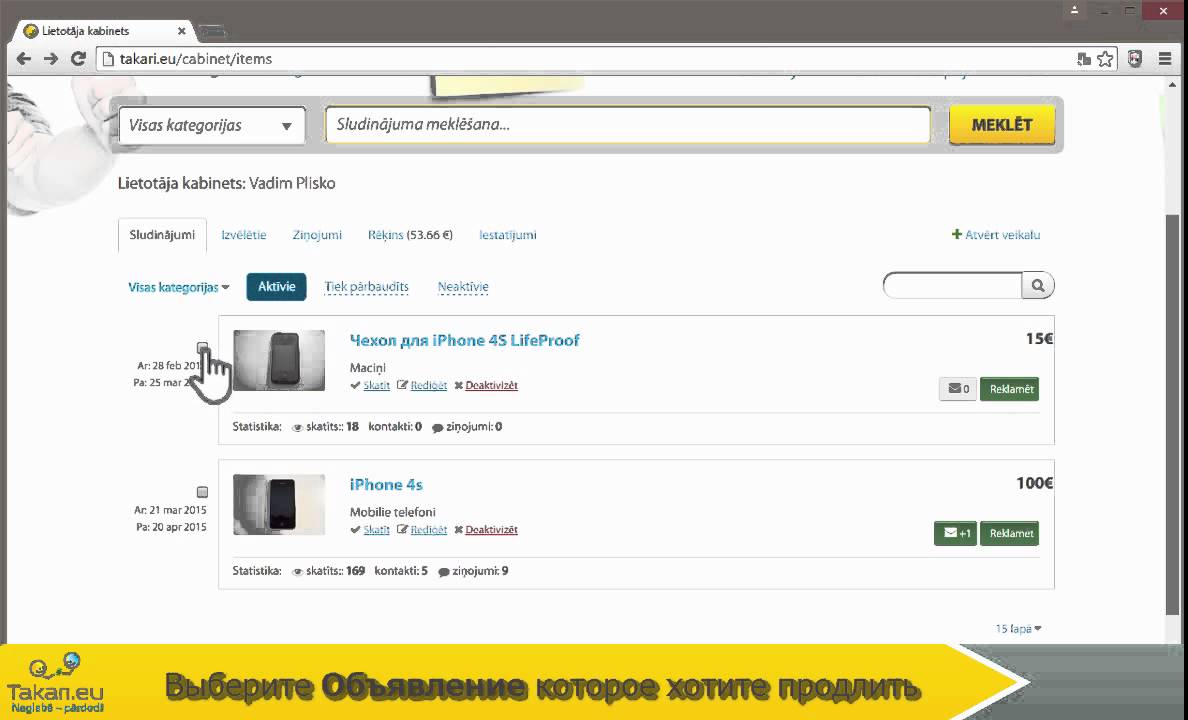
Task: Click Deaktivizēt for the LifeProof case listing
Action: pyautogui.click(x=491, y=385)
